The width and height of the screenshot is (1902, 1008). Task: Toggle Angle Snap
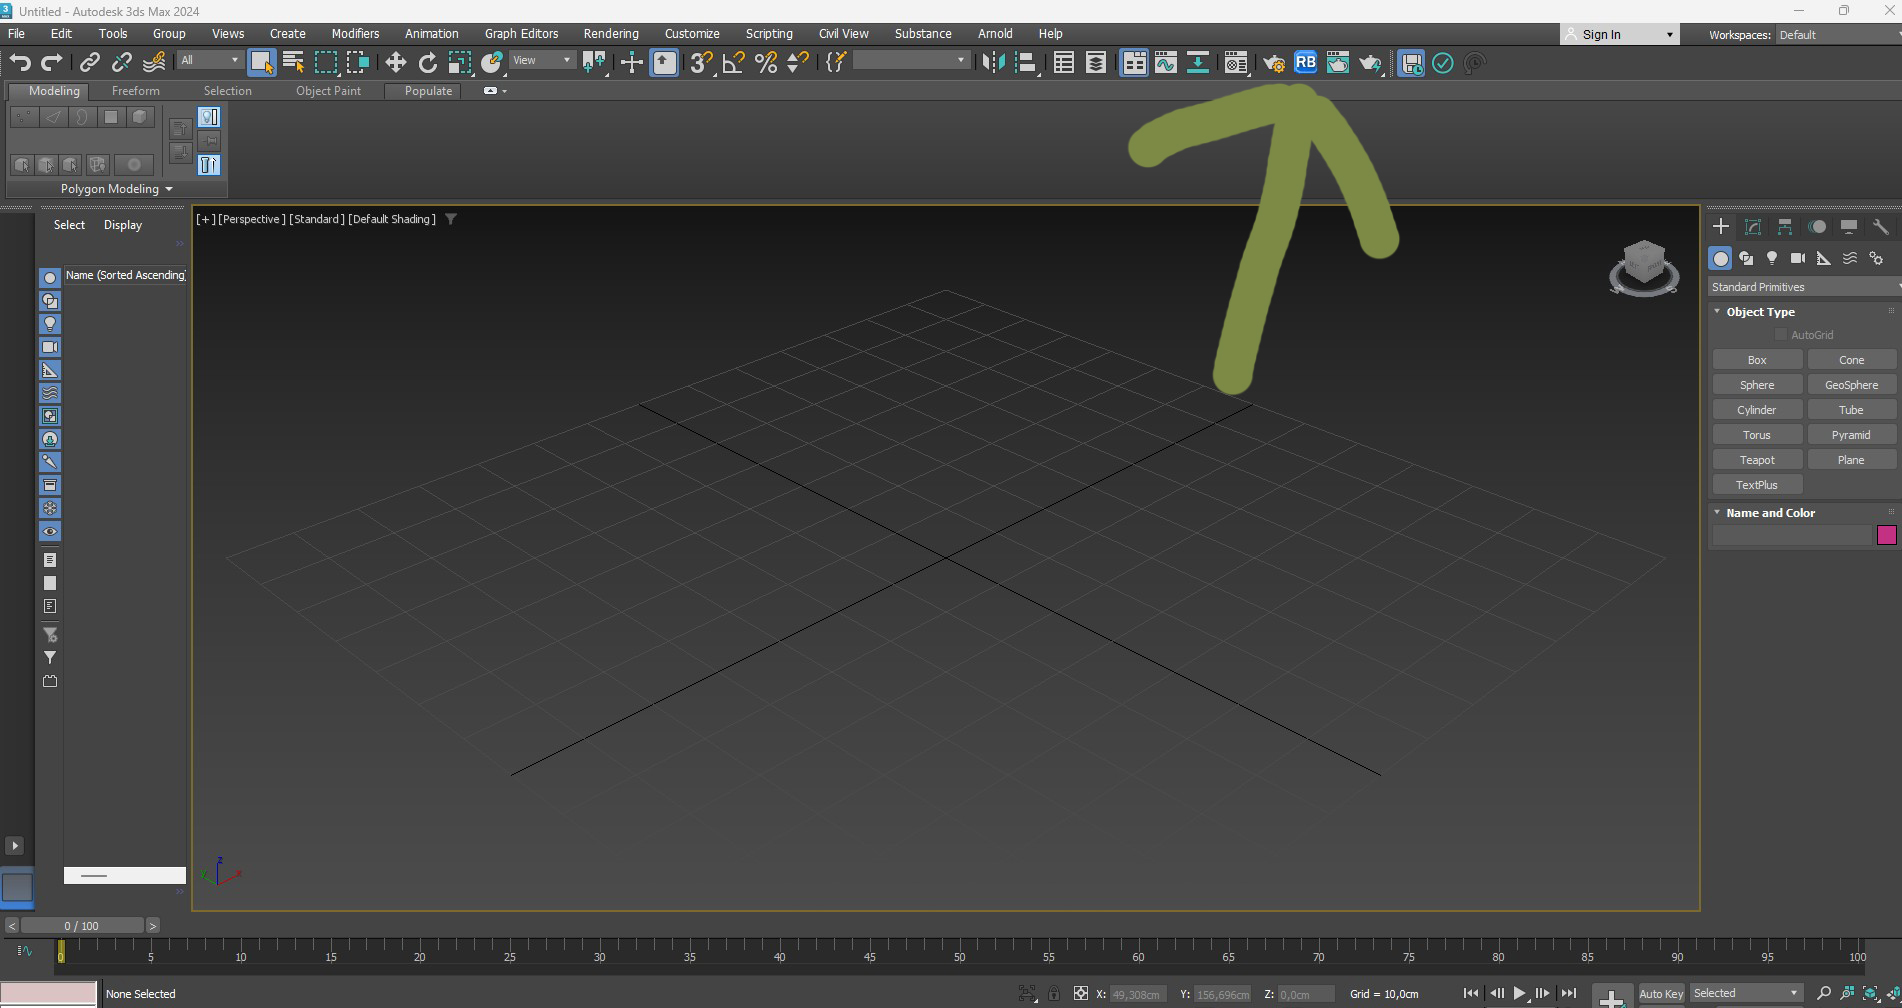click(x=733, y=63)
